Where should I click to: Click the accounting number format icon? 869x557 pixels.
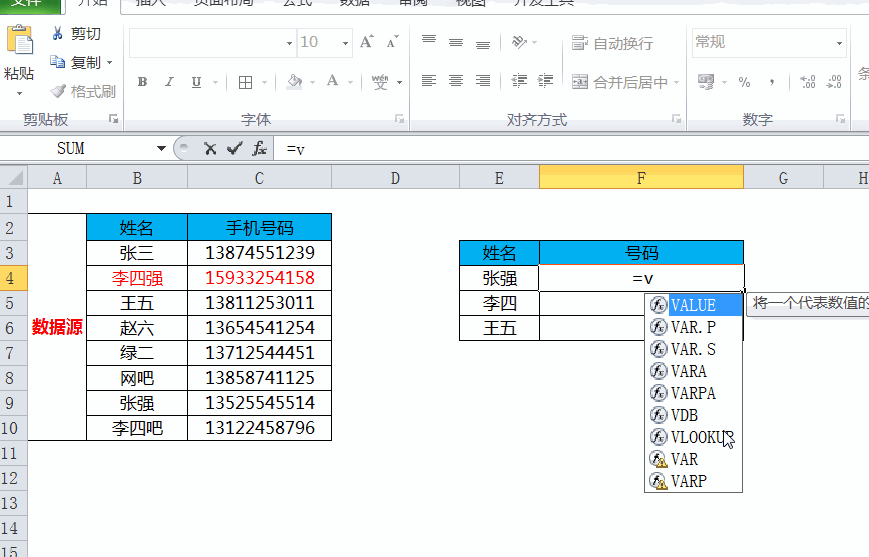click(706, 82)
